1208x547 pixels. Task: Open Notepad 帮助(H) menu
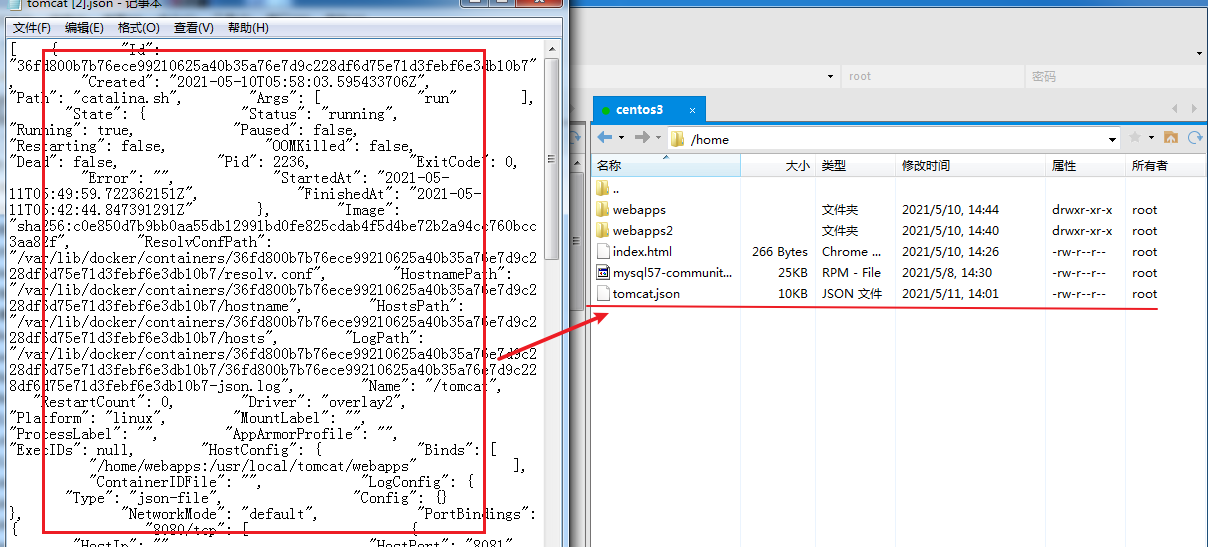(248, 28)
